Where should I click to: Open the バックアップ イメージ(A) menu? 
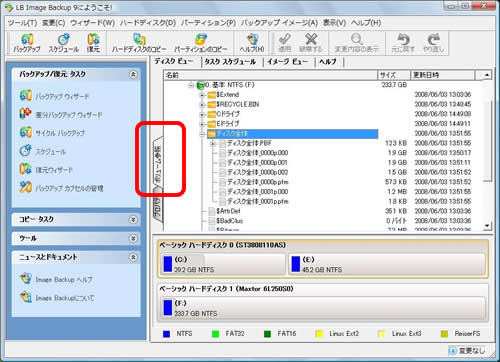pos(279,23)
